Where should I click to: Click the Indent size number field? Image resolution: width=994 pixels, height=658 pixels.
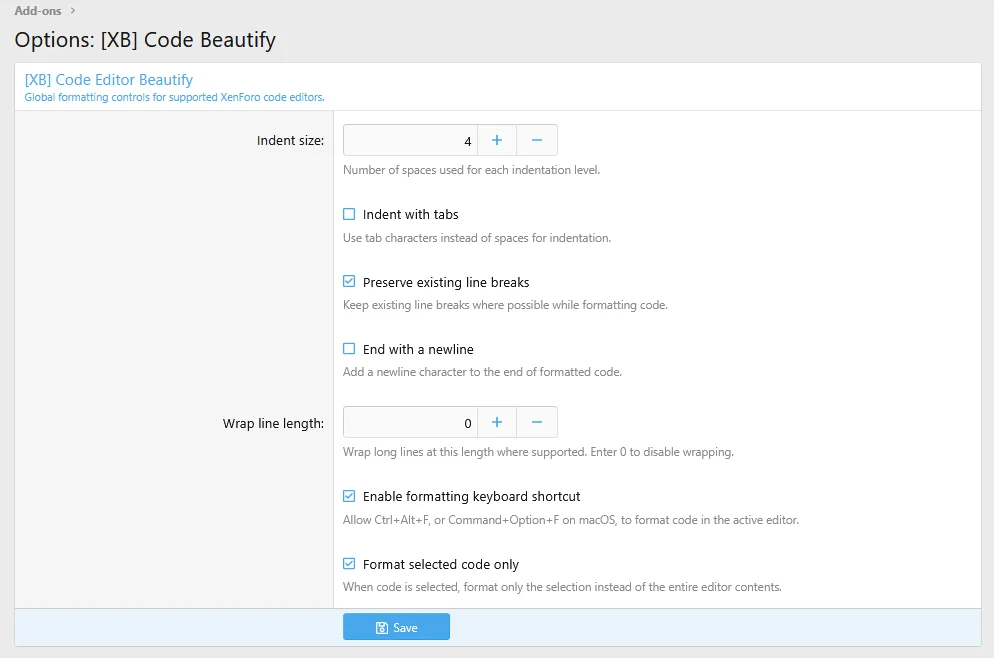[x=410, y=140]
